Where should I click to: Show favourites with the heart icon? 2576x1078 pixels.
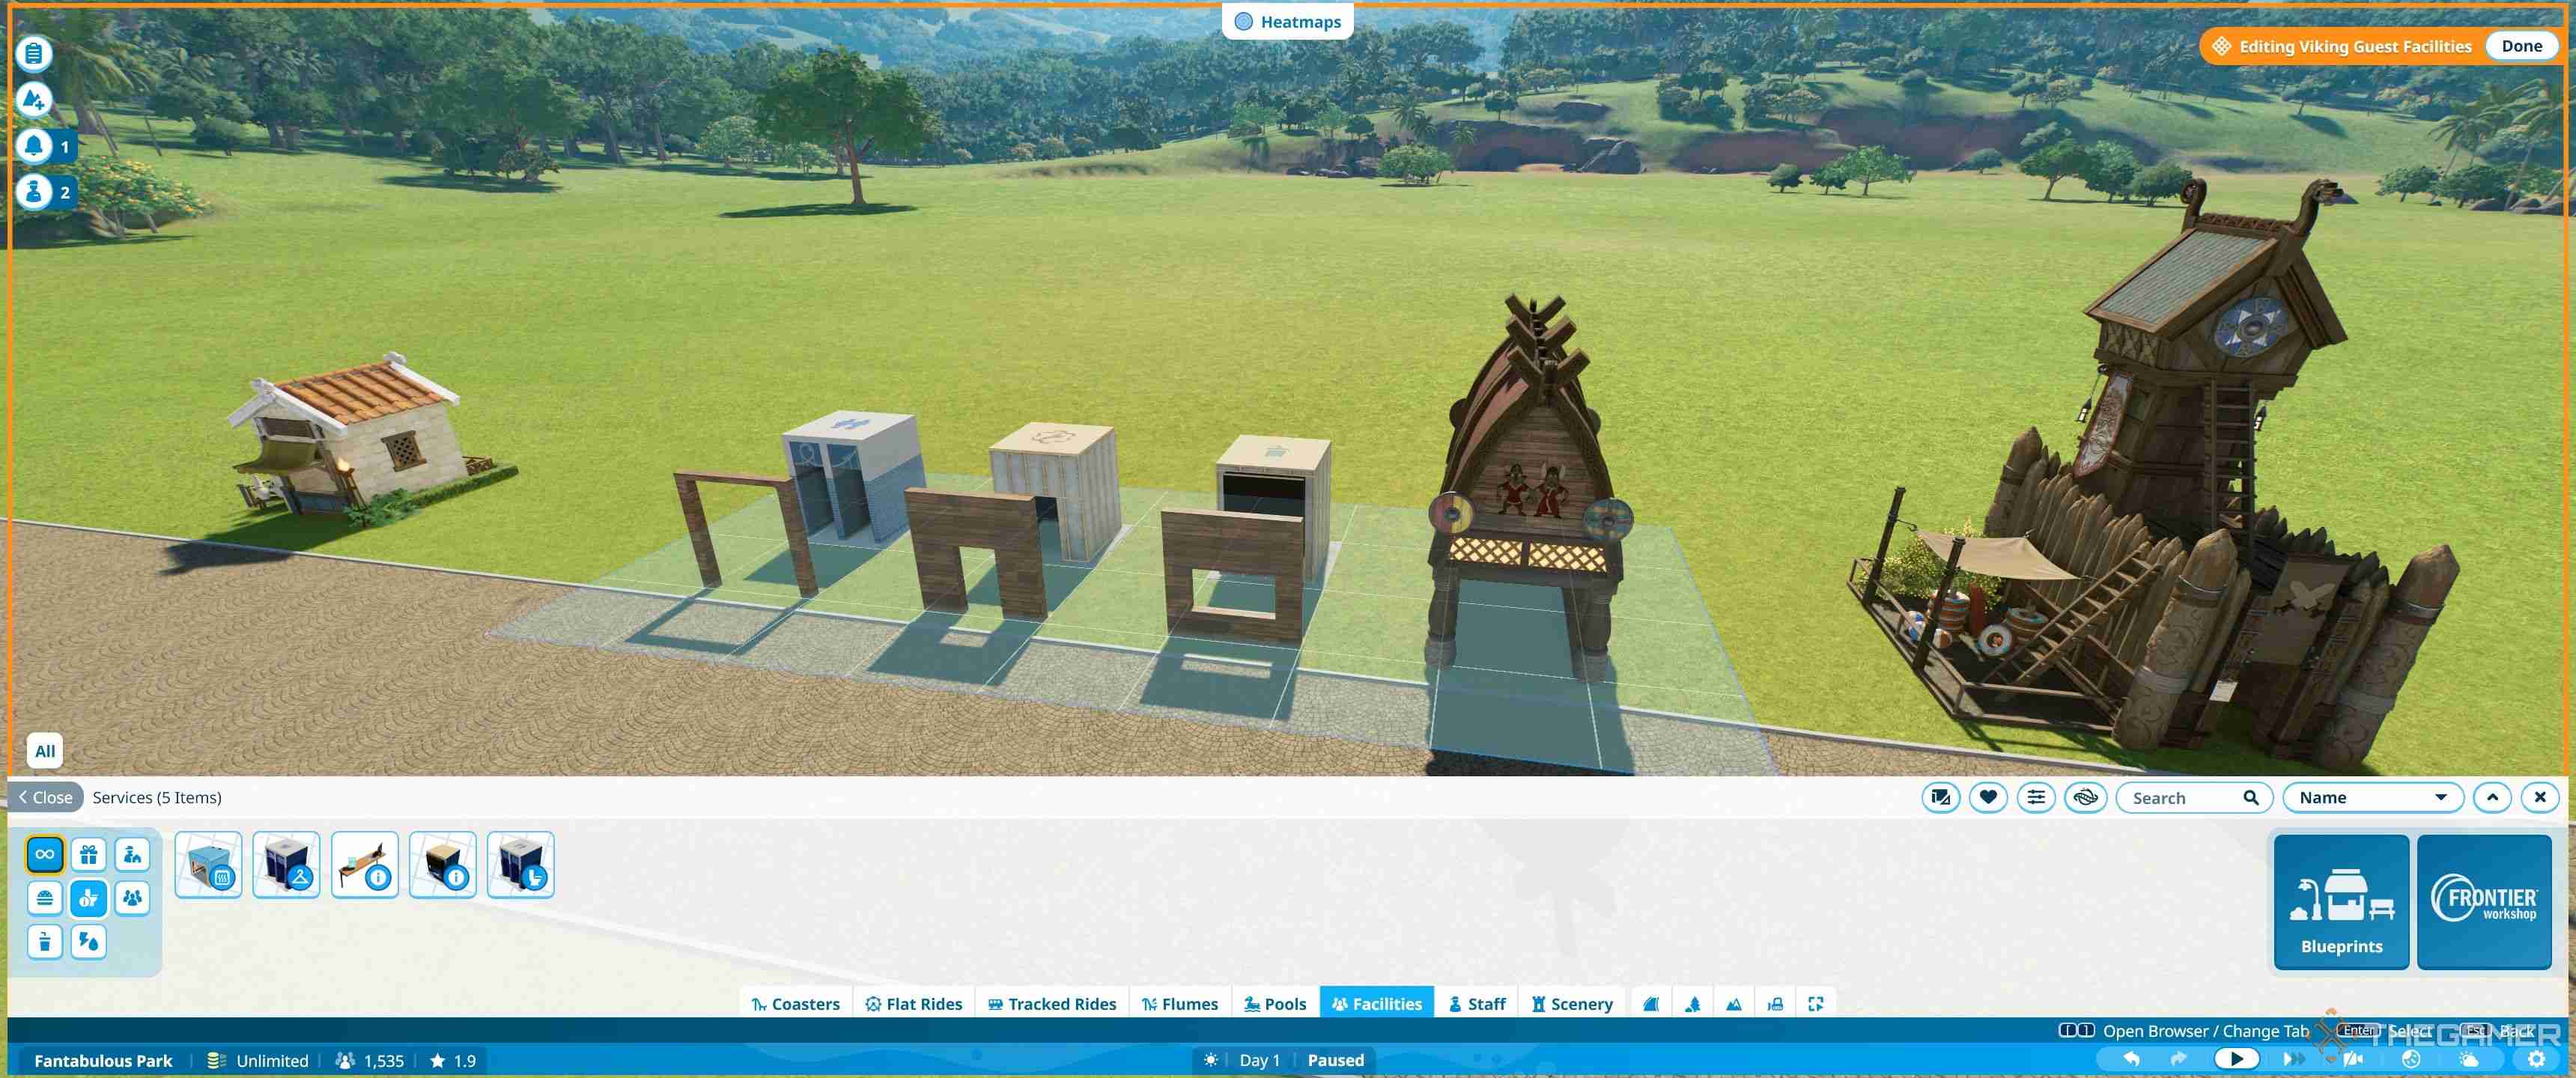tap(1988, 797)
